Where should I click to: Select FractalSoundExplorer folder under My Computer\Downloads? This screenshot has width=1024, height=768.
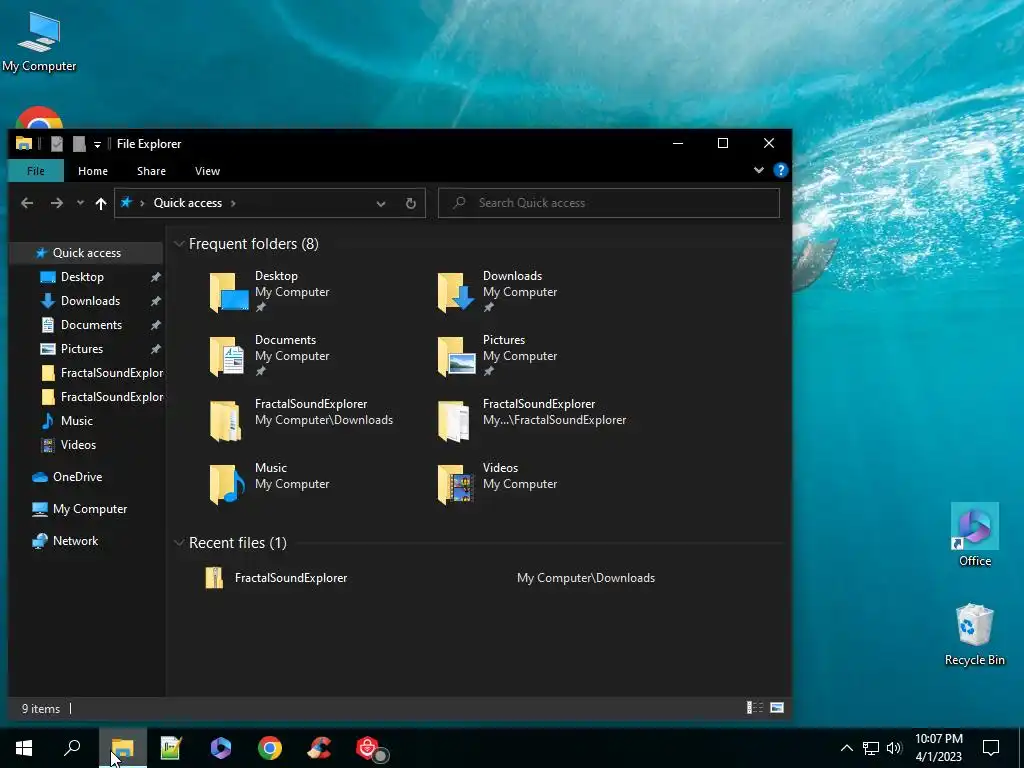301,420
